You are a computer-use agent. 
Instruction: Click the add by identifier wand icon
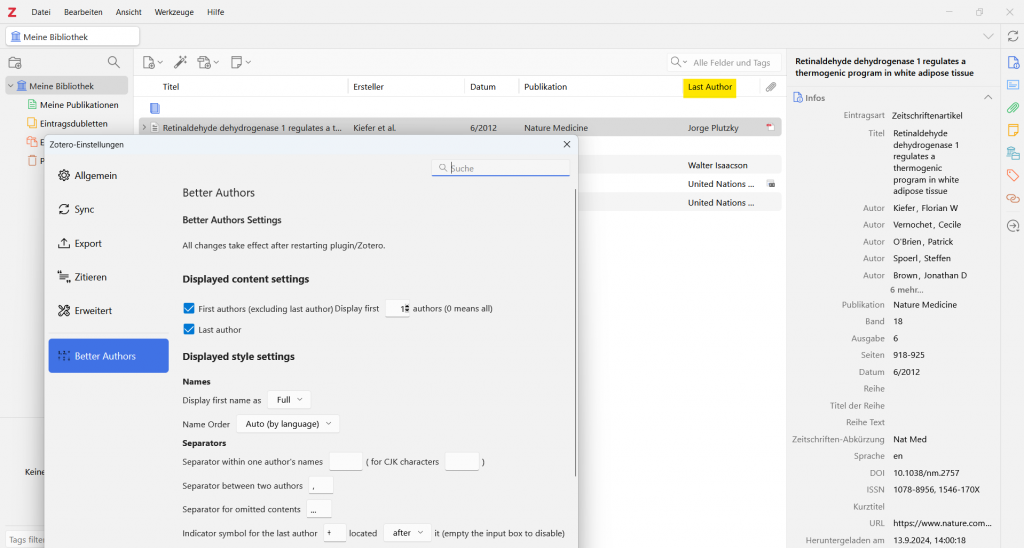181,62
